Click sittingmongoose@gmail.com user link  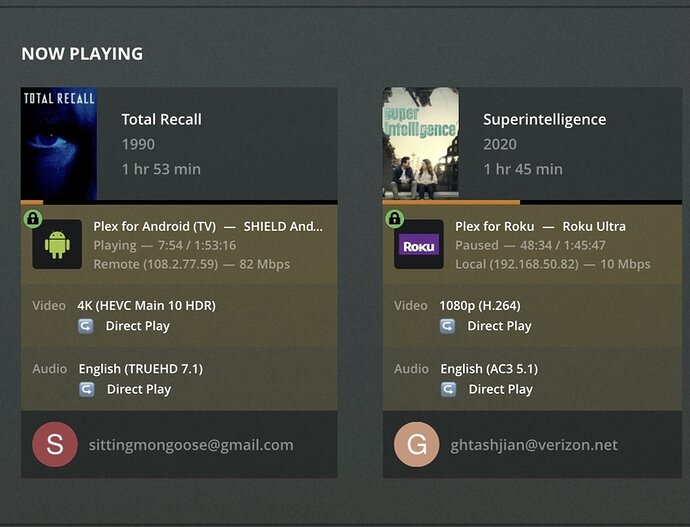click(191, 445)
